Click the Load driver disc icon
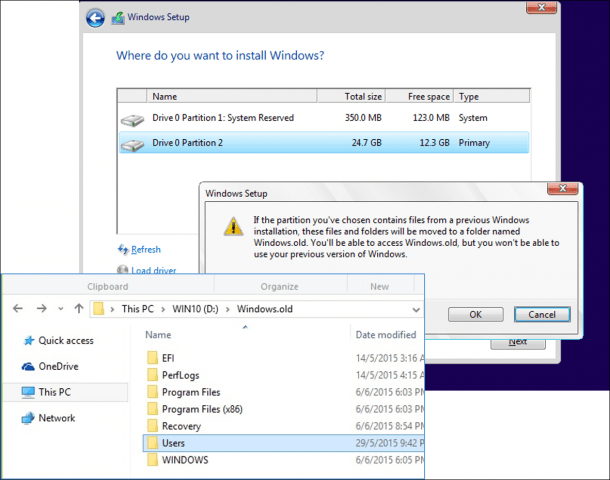The height and width of the screenshot is (480, 610). 123,270
